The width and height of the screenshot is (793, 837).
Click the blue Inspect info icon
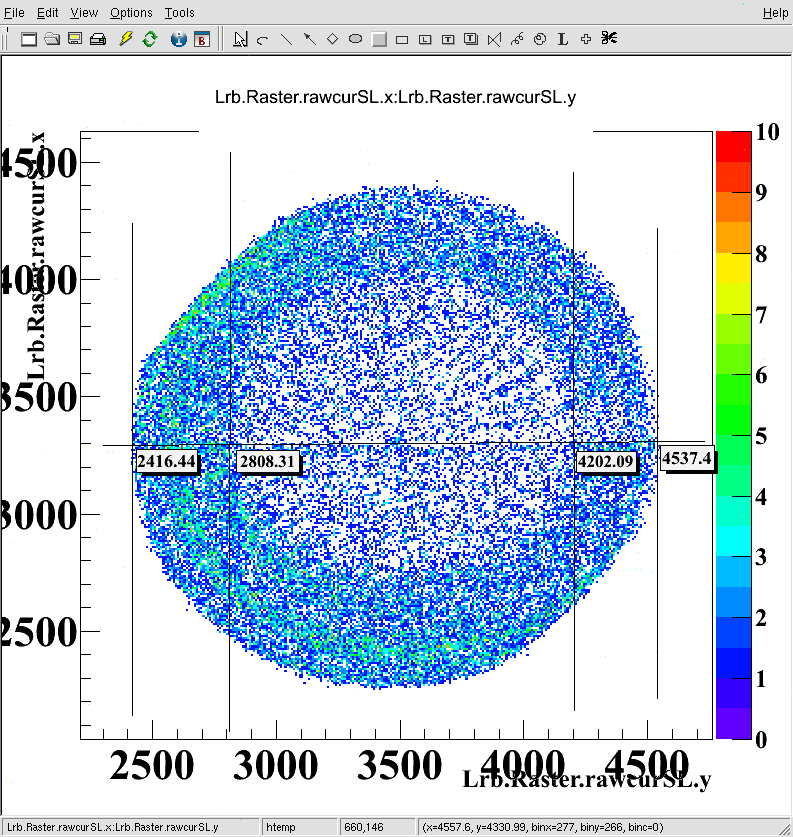click(179, 39)
